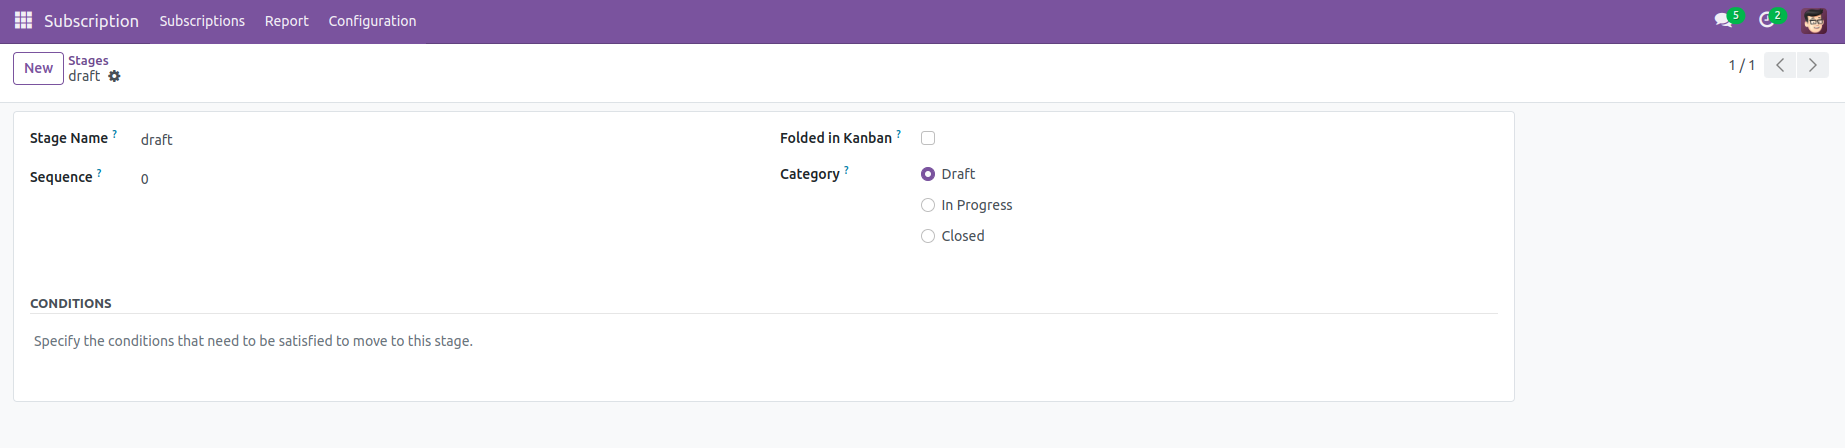Open the apps grid menu icon
Viewport: 1845px width, 448px height.
pyautogui.click(x=23, y=20)
